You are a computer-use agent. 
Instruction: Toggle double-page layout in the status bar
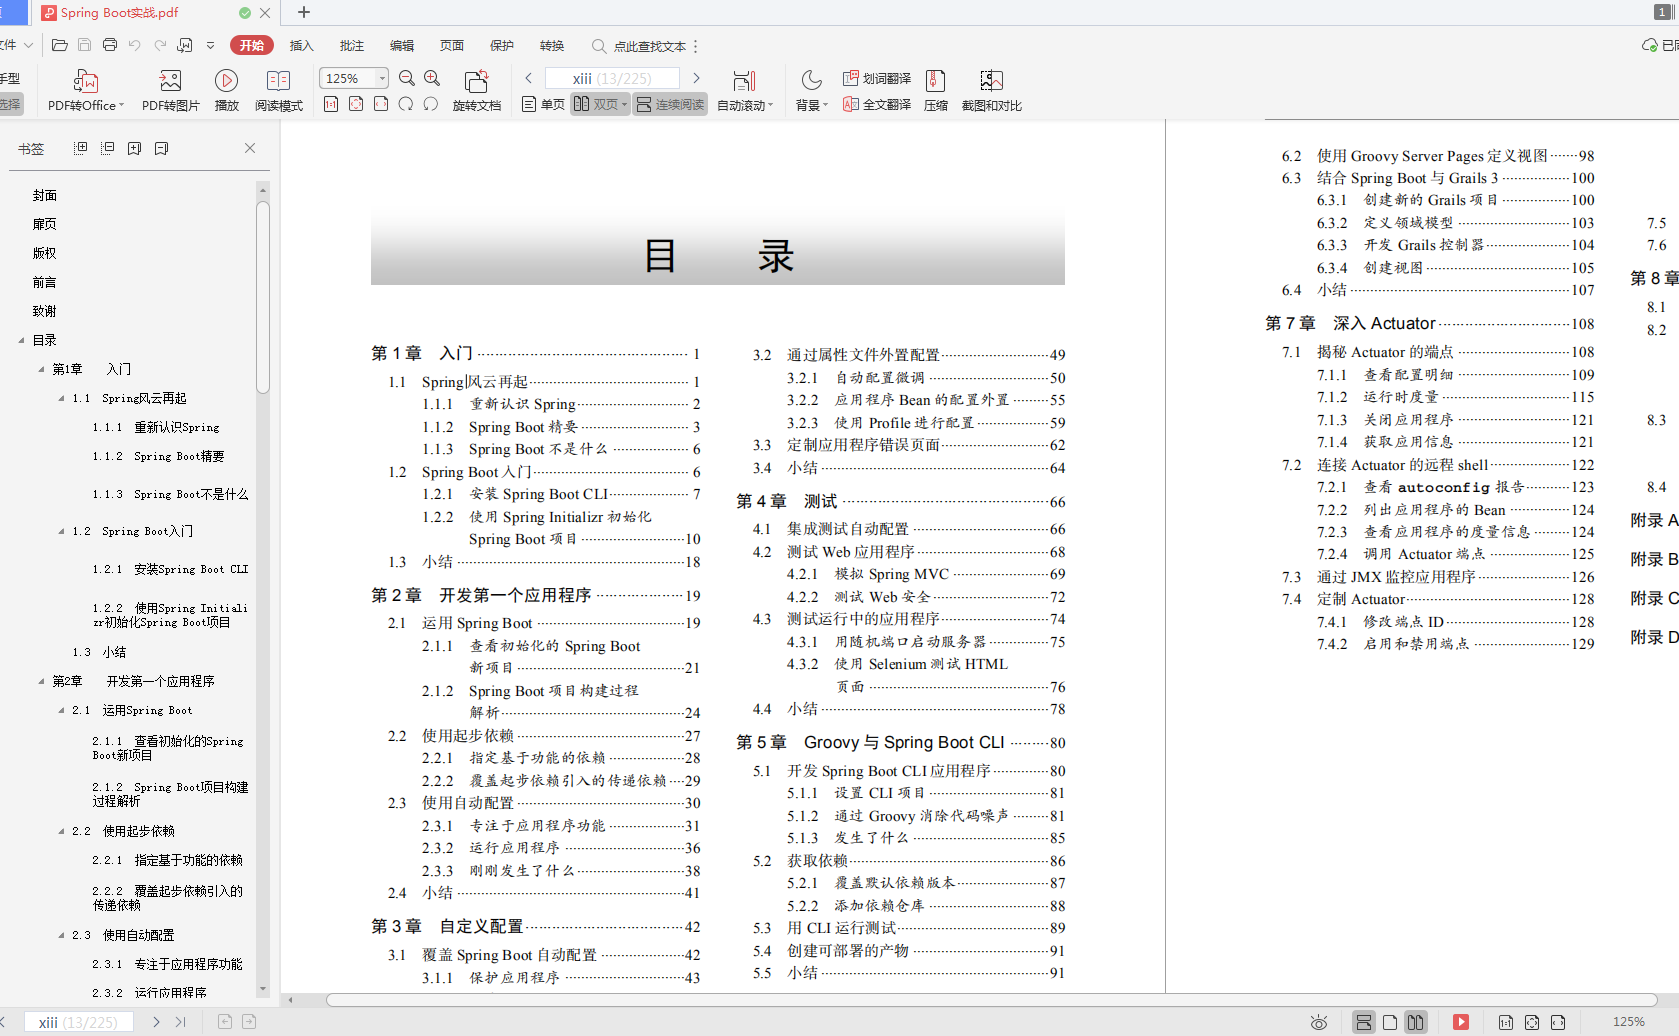click(x=1415, y=1022)
